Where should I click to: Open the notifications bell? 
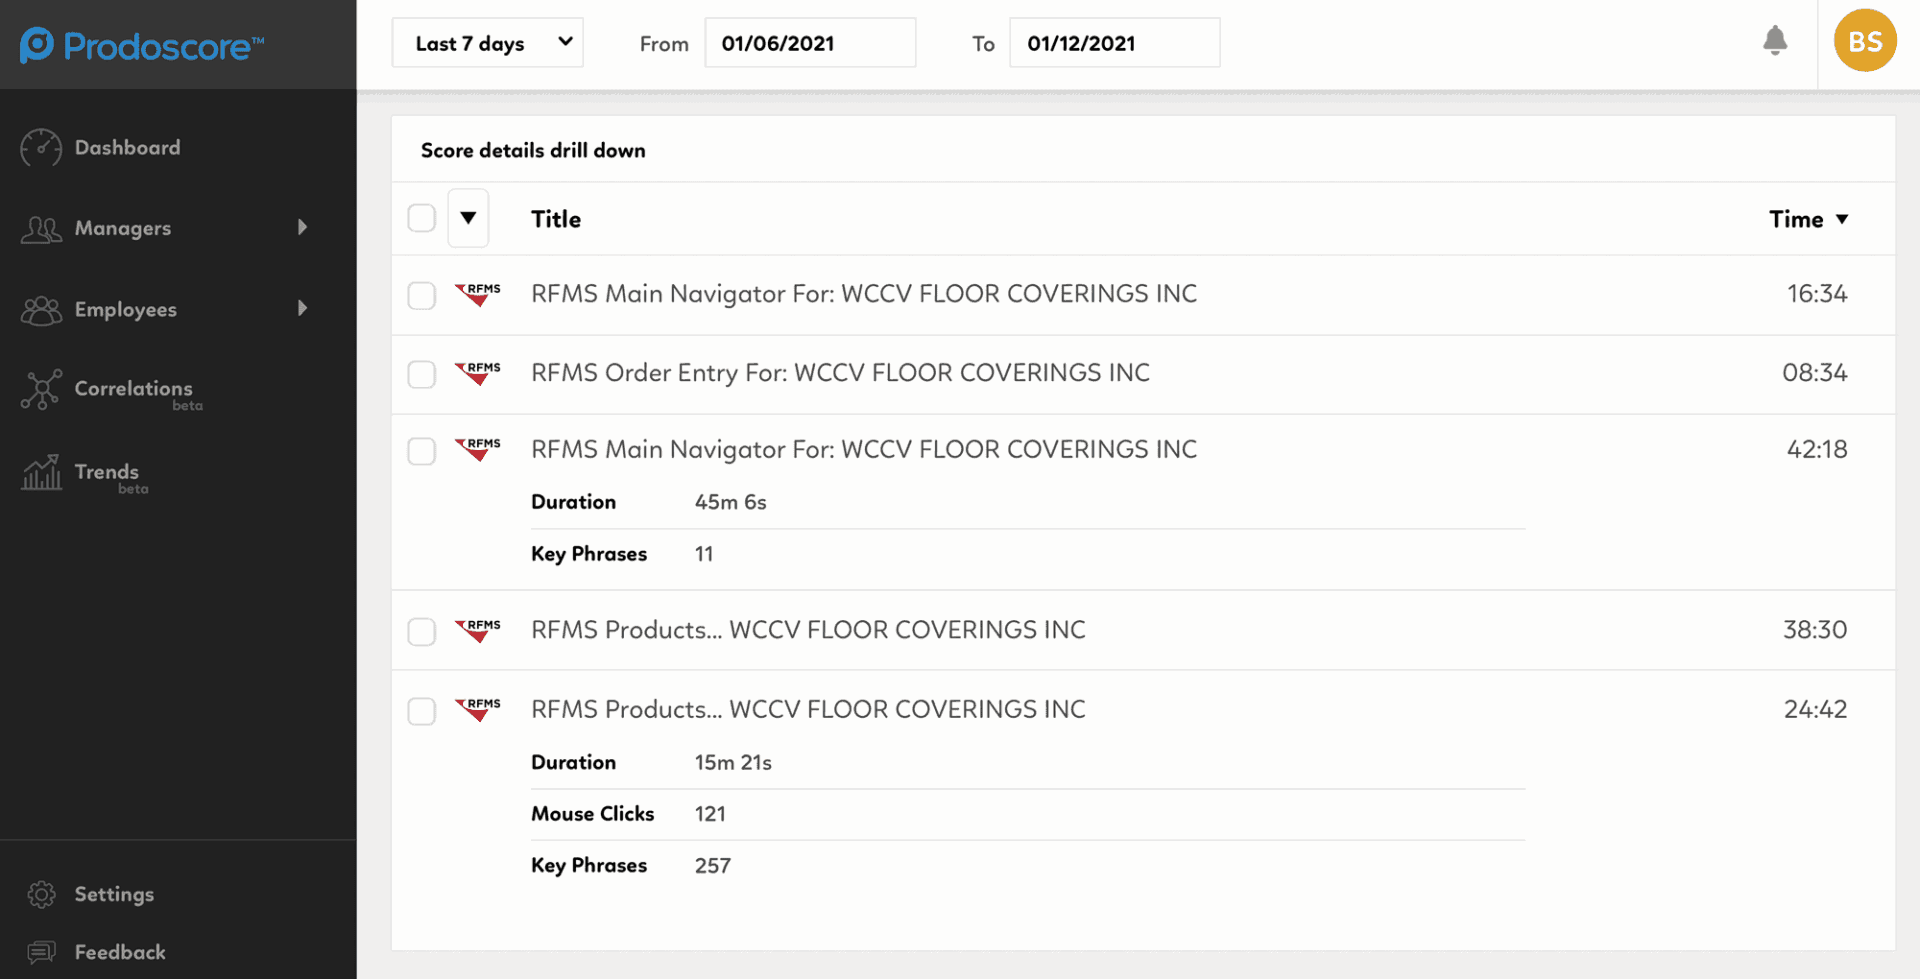coord(1775,41)
